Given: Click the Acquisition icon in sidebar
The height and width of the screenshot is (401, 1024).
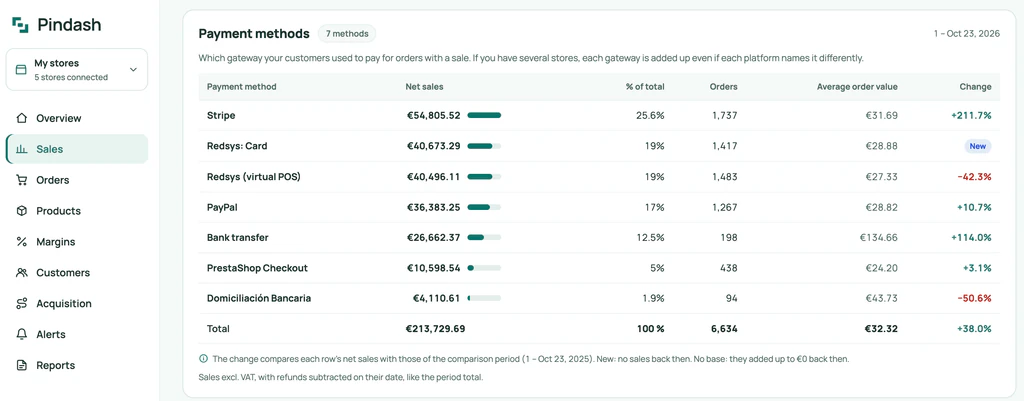Looking at the screenshot, I should 22,304.
